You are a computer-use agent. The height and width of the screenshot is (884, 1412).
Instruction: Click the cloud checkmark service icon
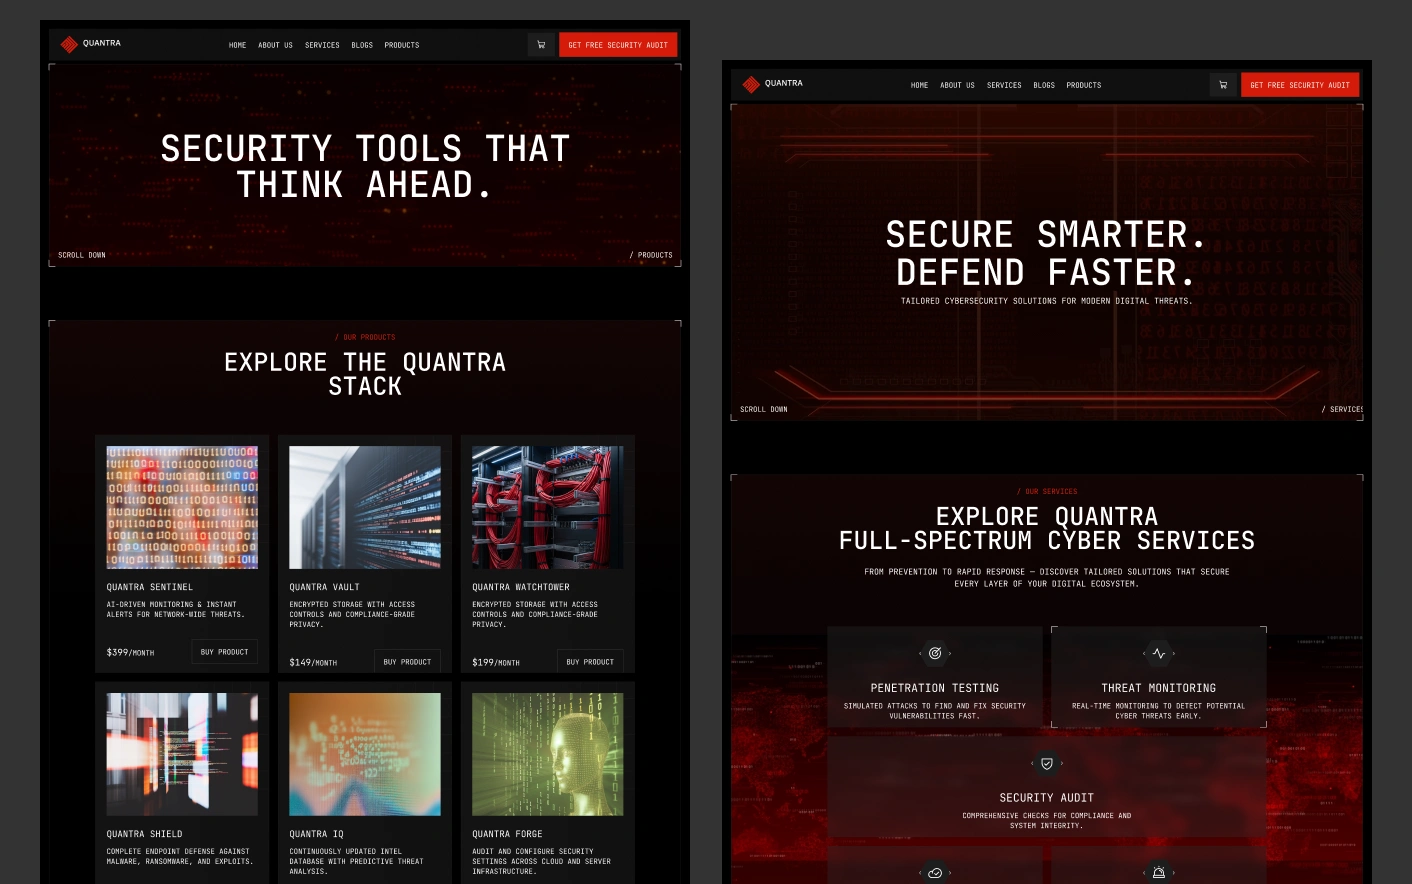point(935,872)
